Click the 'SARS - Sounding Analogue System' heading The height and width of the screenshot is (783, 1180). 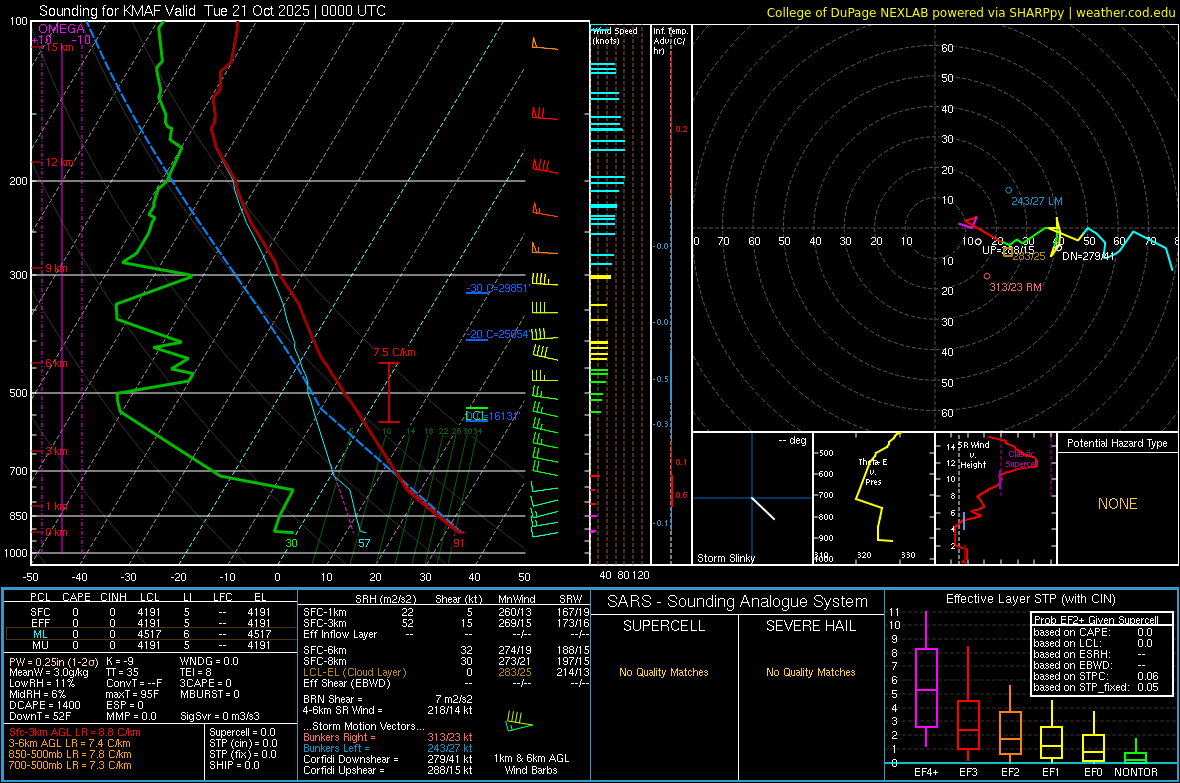[738, 602]
